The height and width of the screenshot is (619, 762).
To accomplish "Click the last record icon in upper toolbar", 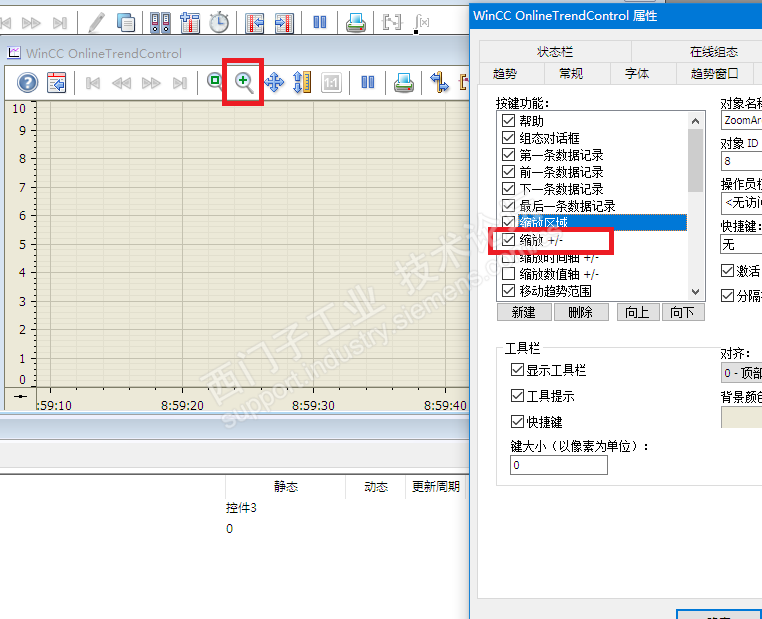I will 60,23.
